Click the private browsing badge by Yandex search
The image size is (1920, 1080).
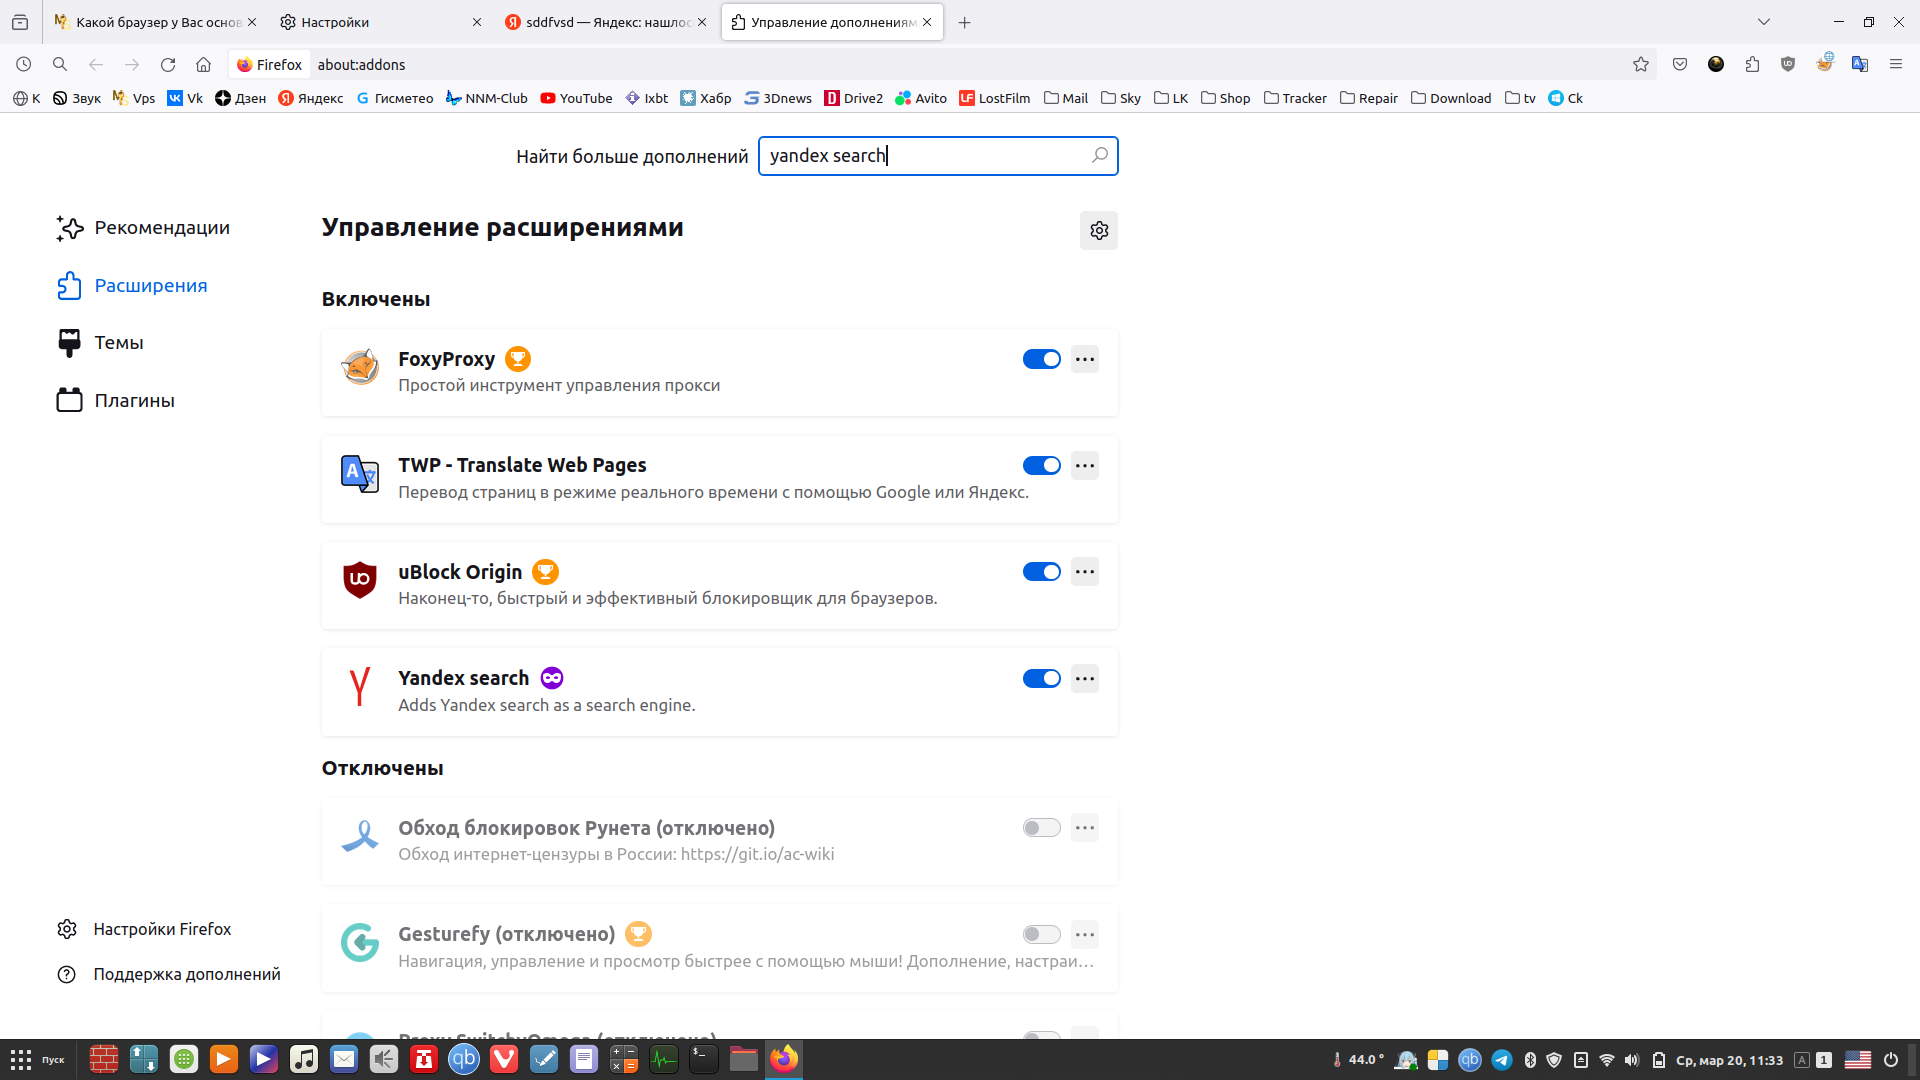point(552,678)
